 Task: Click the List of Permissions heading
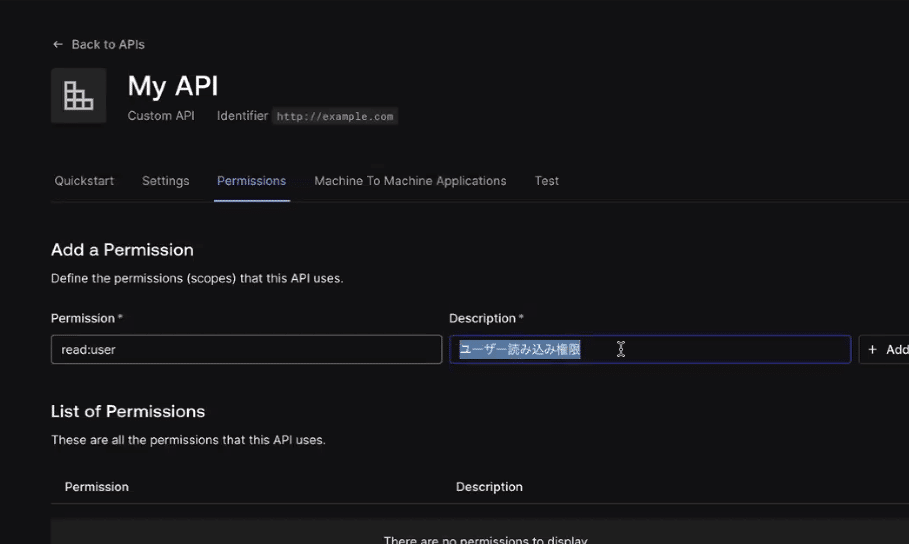(128, 412)
